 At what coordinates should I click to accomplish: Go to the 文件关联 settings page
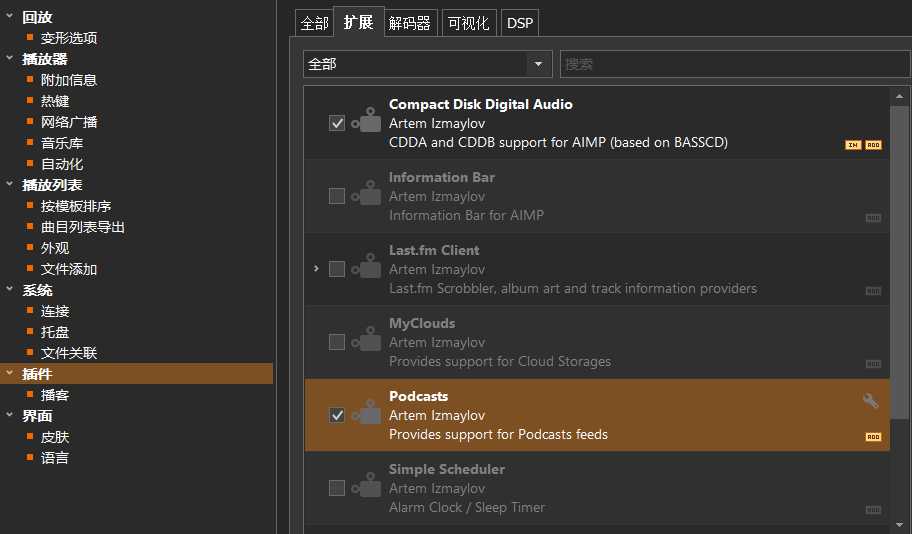coord(68,353)
